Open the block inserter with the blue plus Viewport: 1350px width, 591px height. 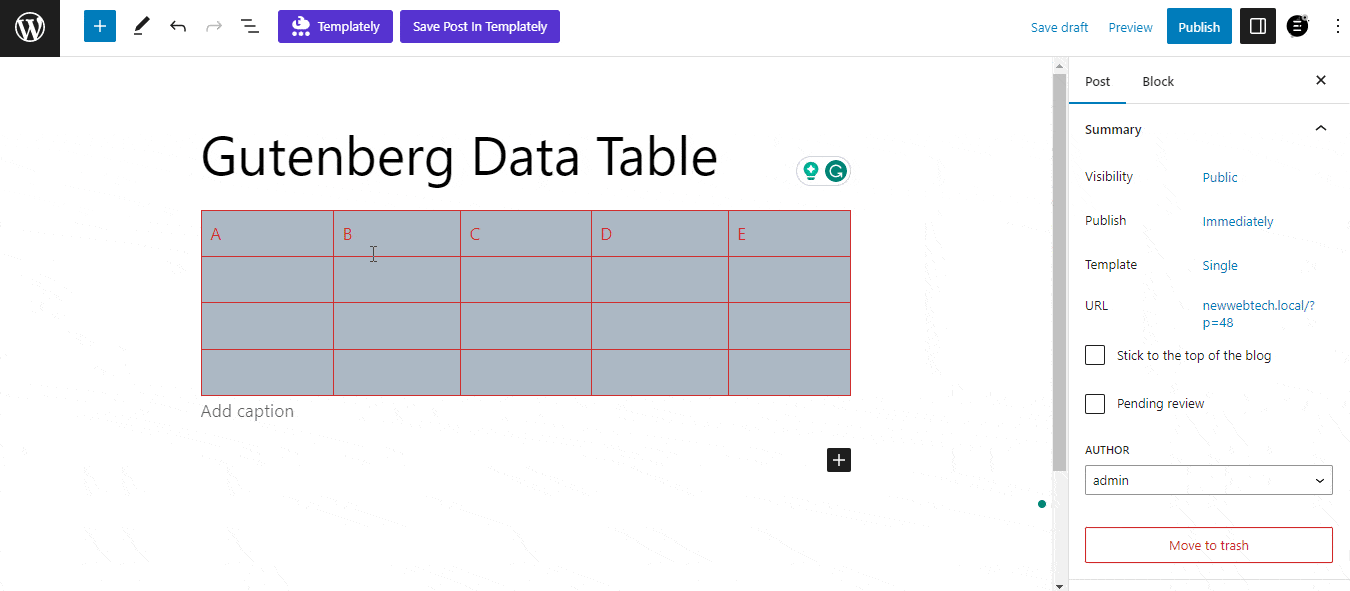coord(99,26)
